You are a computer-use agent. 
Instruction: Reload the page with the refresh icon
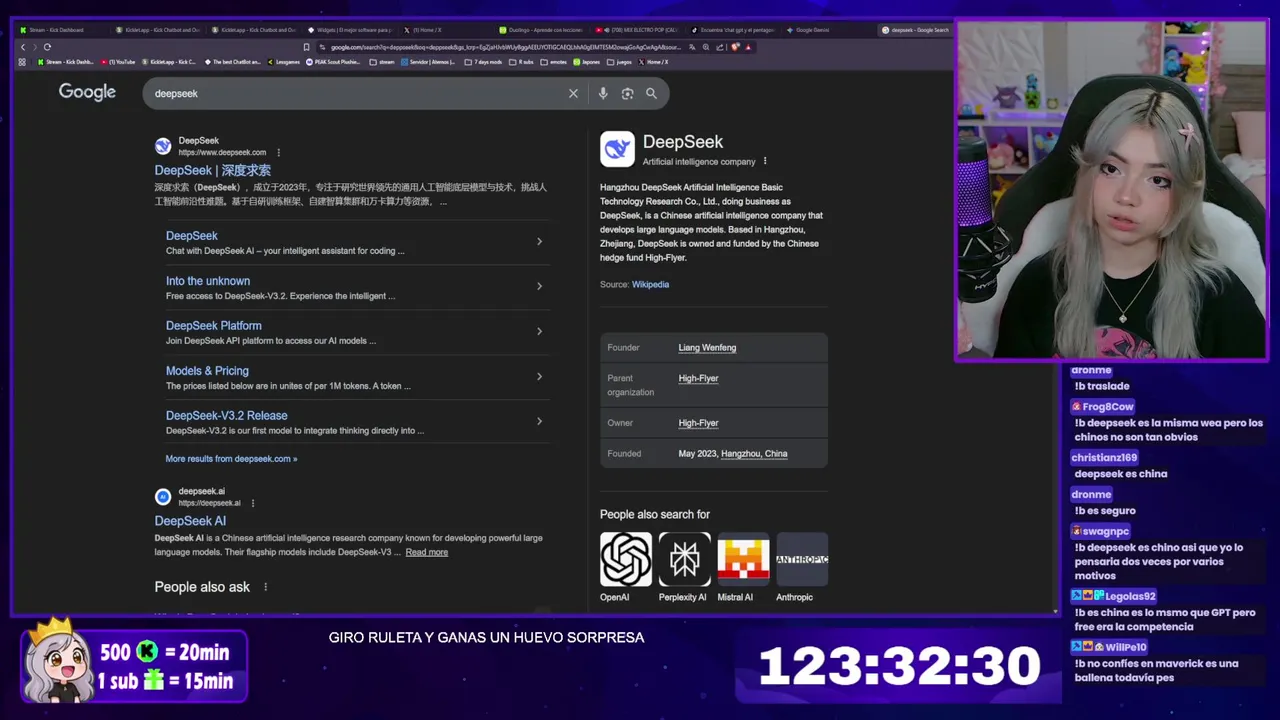(47, 47)
